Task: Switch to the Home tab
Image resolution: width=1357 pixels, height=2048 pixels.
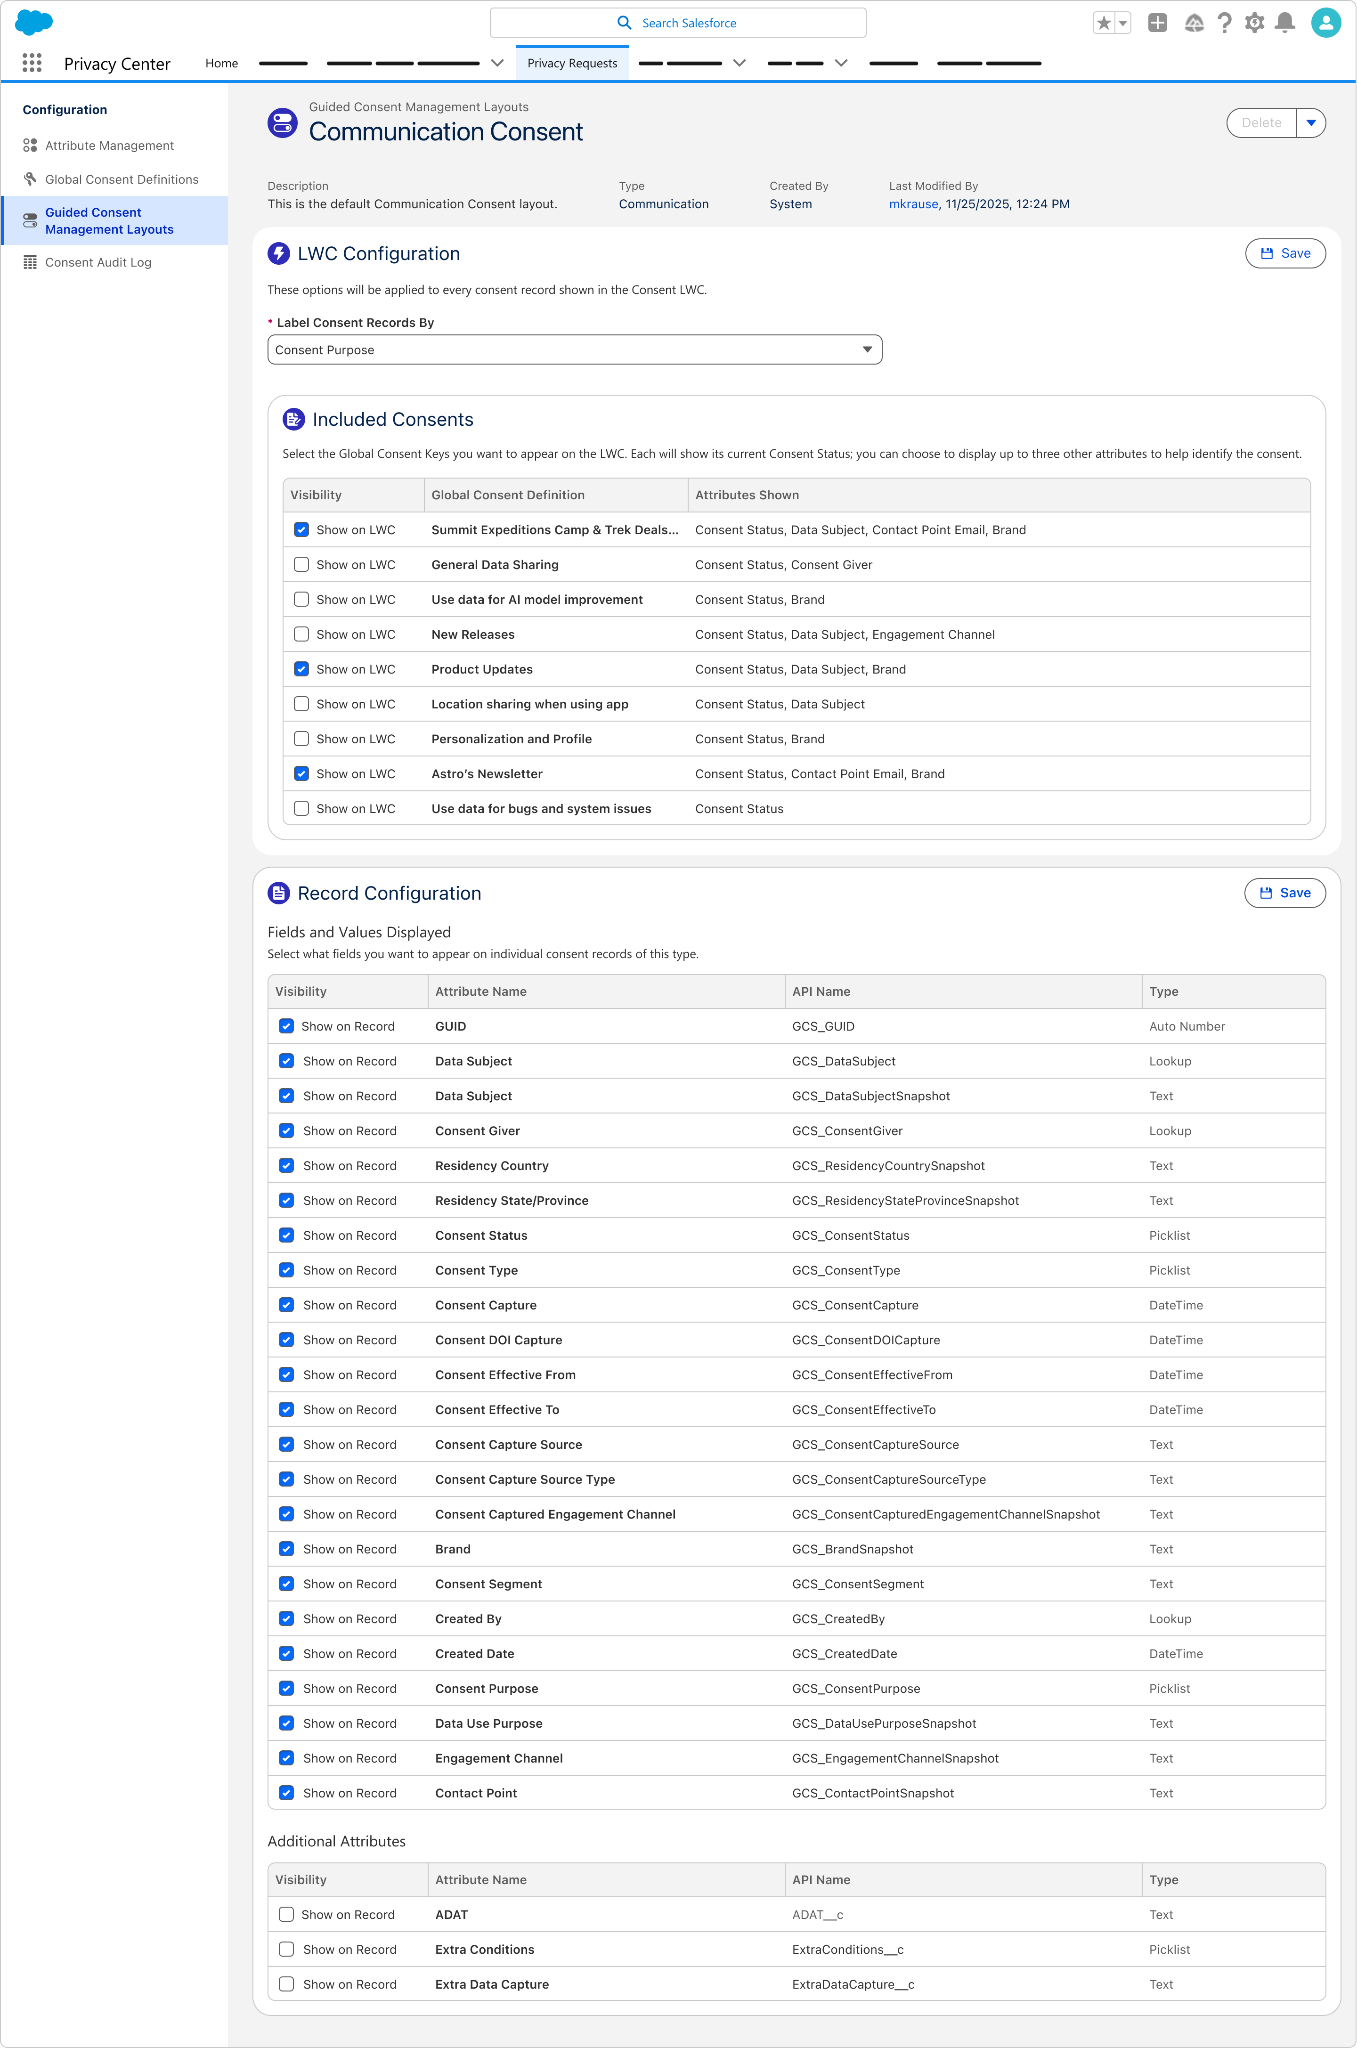Action: (x=222, y=63)
